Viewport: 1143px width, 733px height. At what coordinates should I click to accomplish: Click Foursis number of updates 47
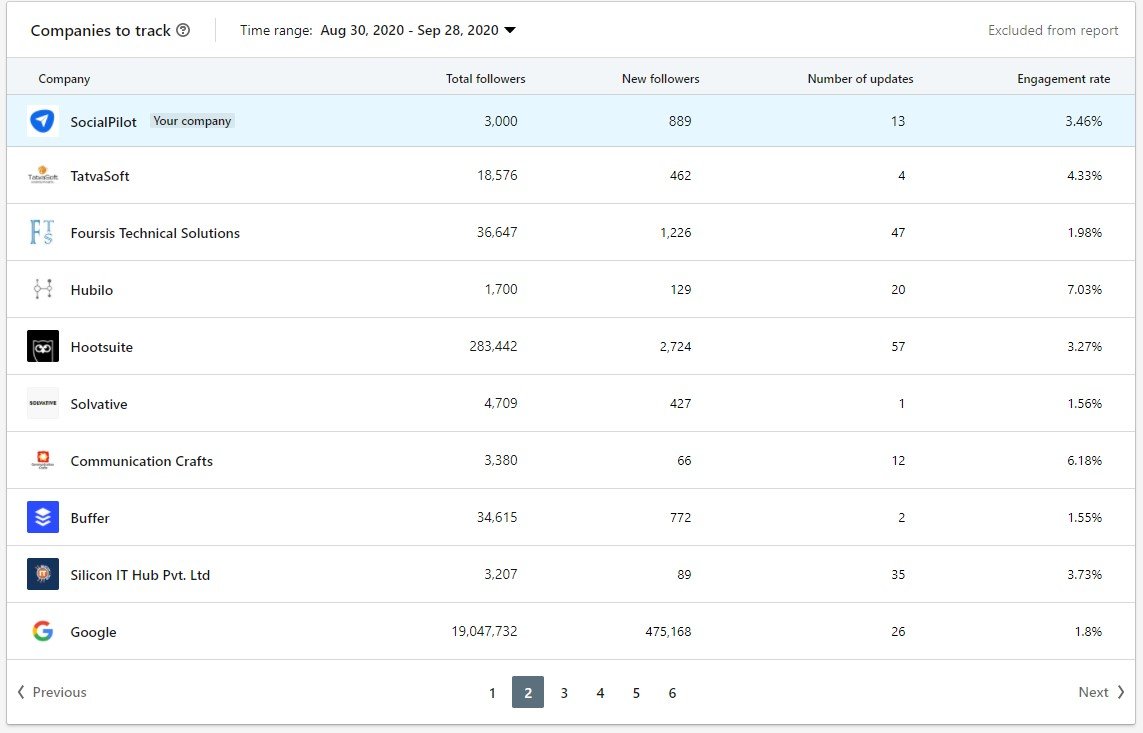point(898,232)
